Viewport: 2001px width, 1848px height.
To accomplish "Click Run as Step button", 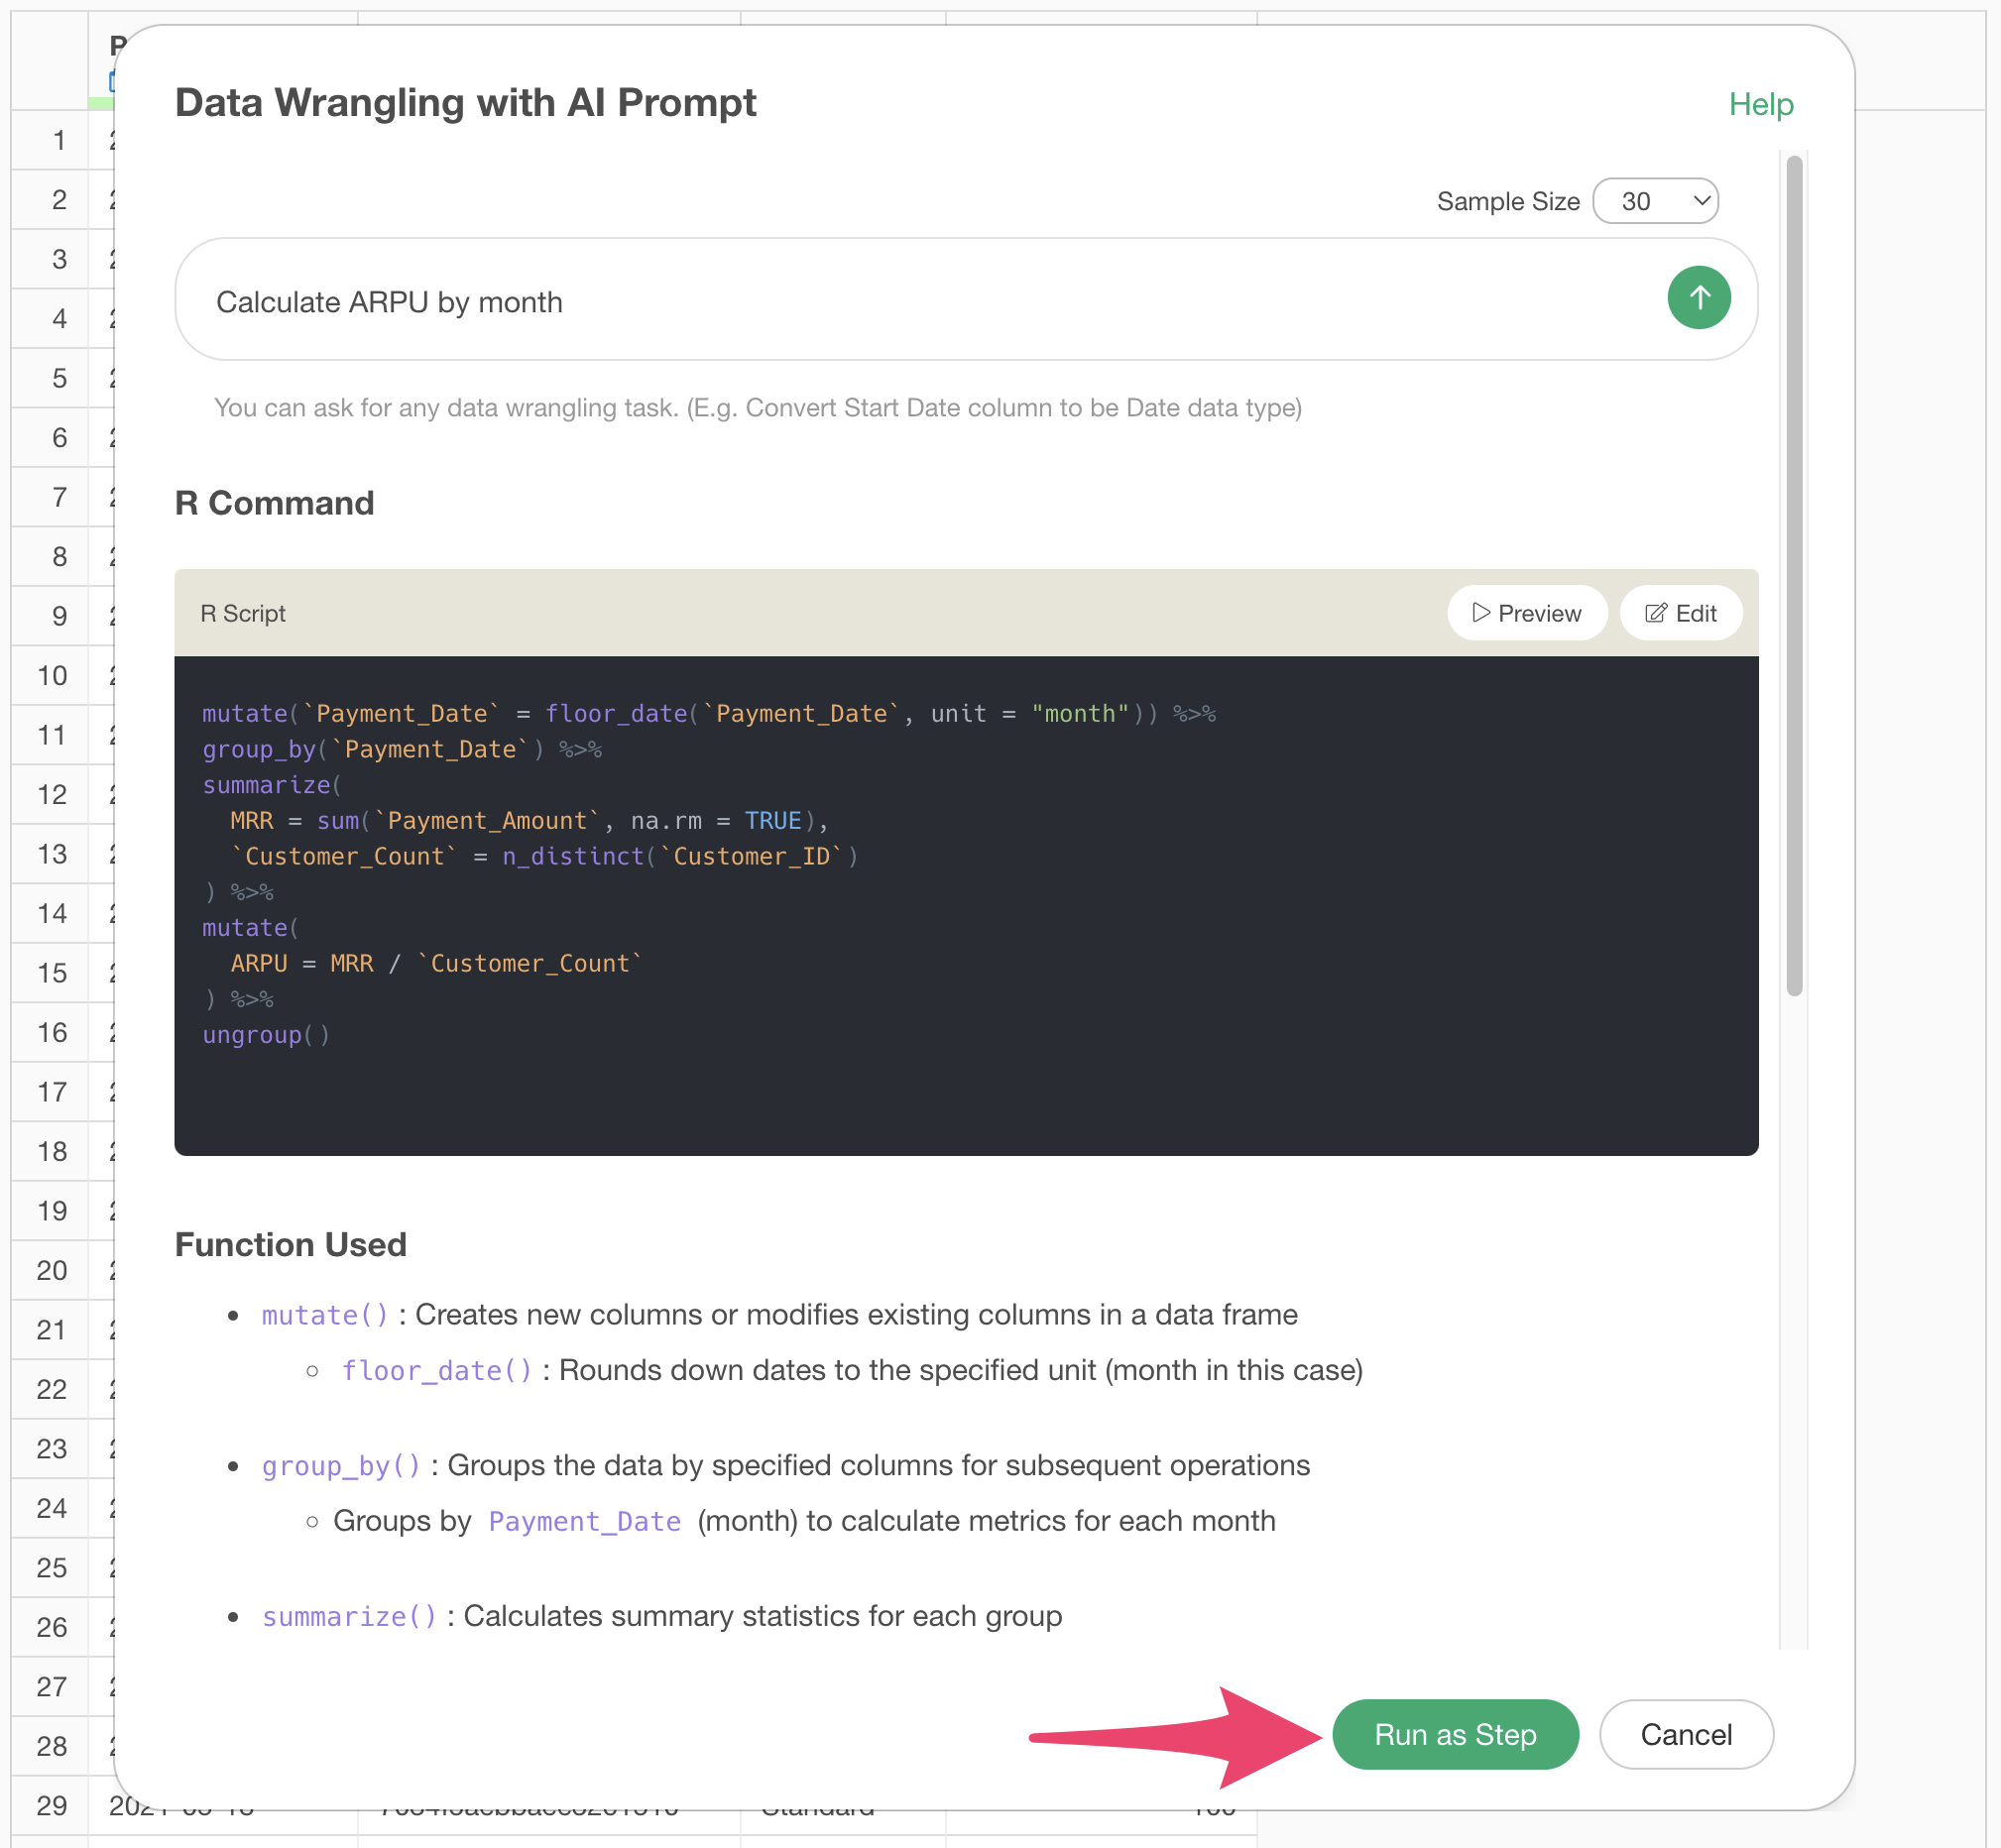I will pyautogui.click(x=1454, y=1734).
